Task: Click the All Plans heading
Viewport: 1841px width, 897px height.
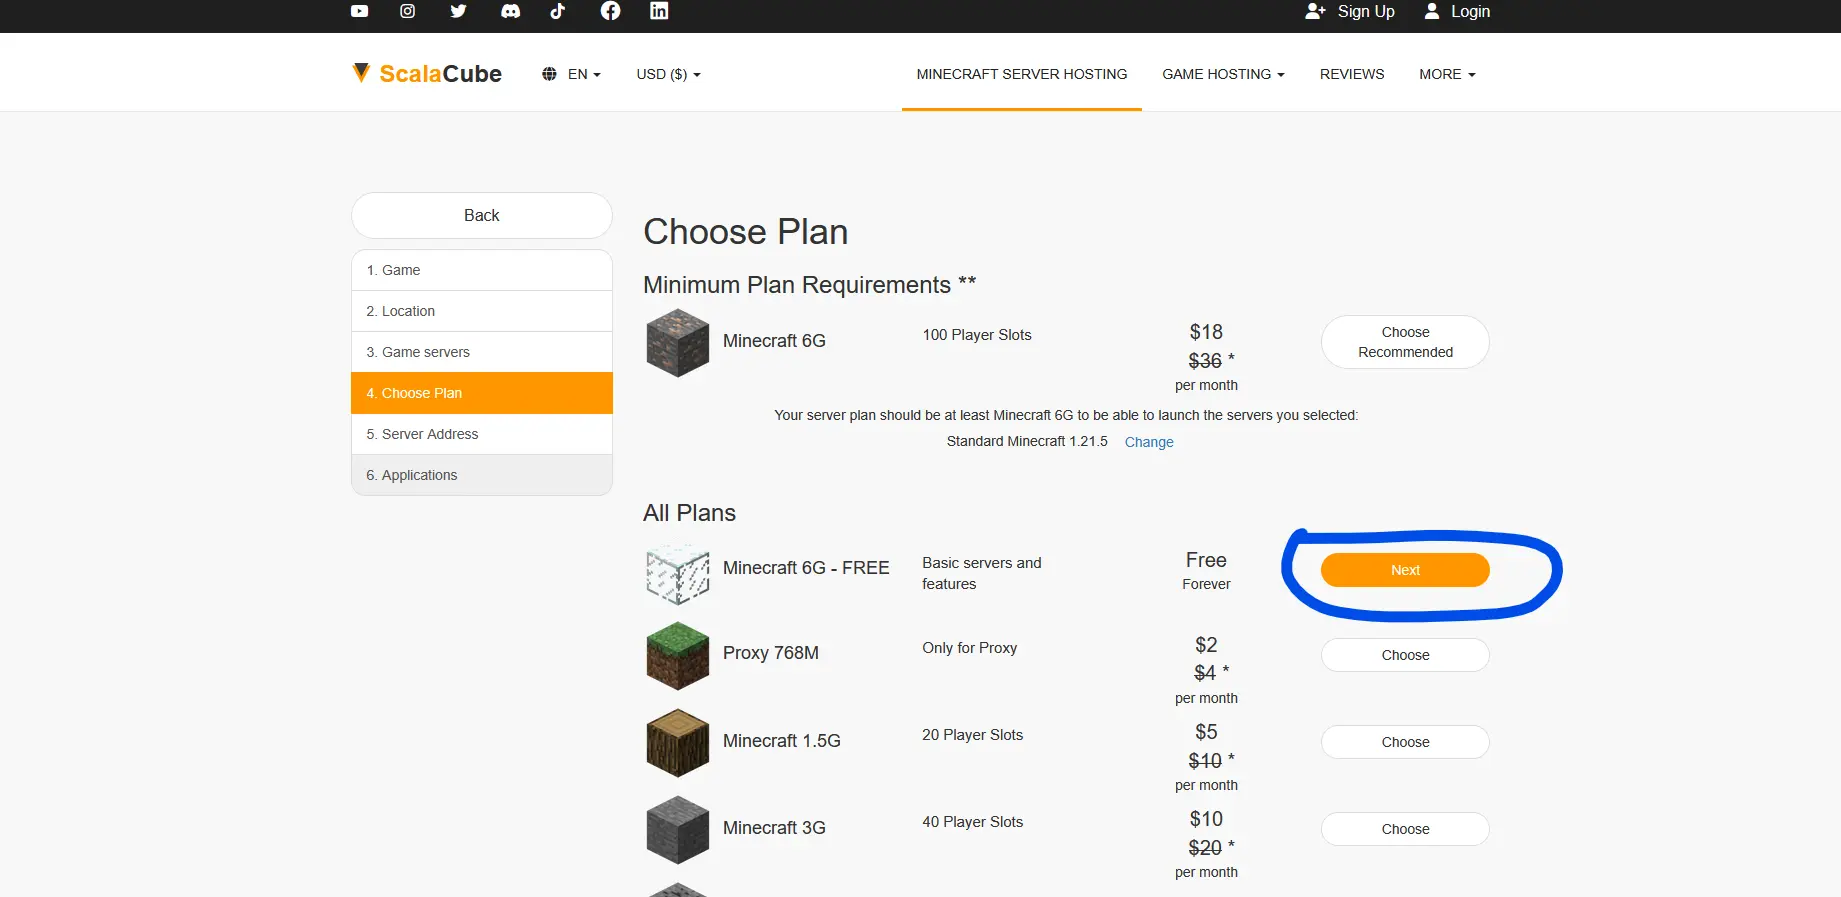Action: pyautogui.click(x=690, y=513)
